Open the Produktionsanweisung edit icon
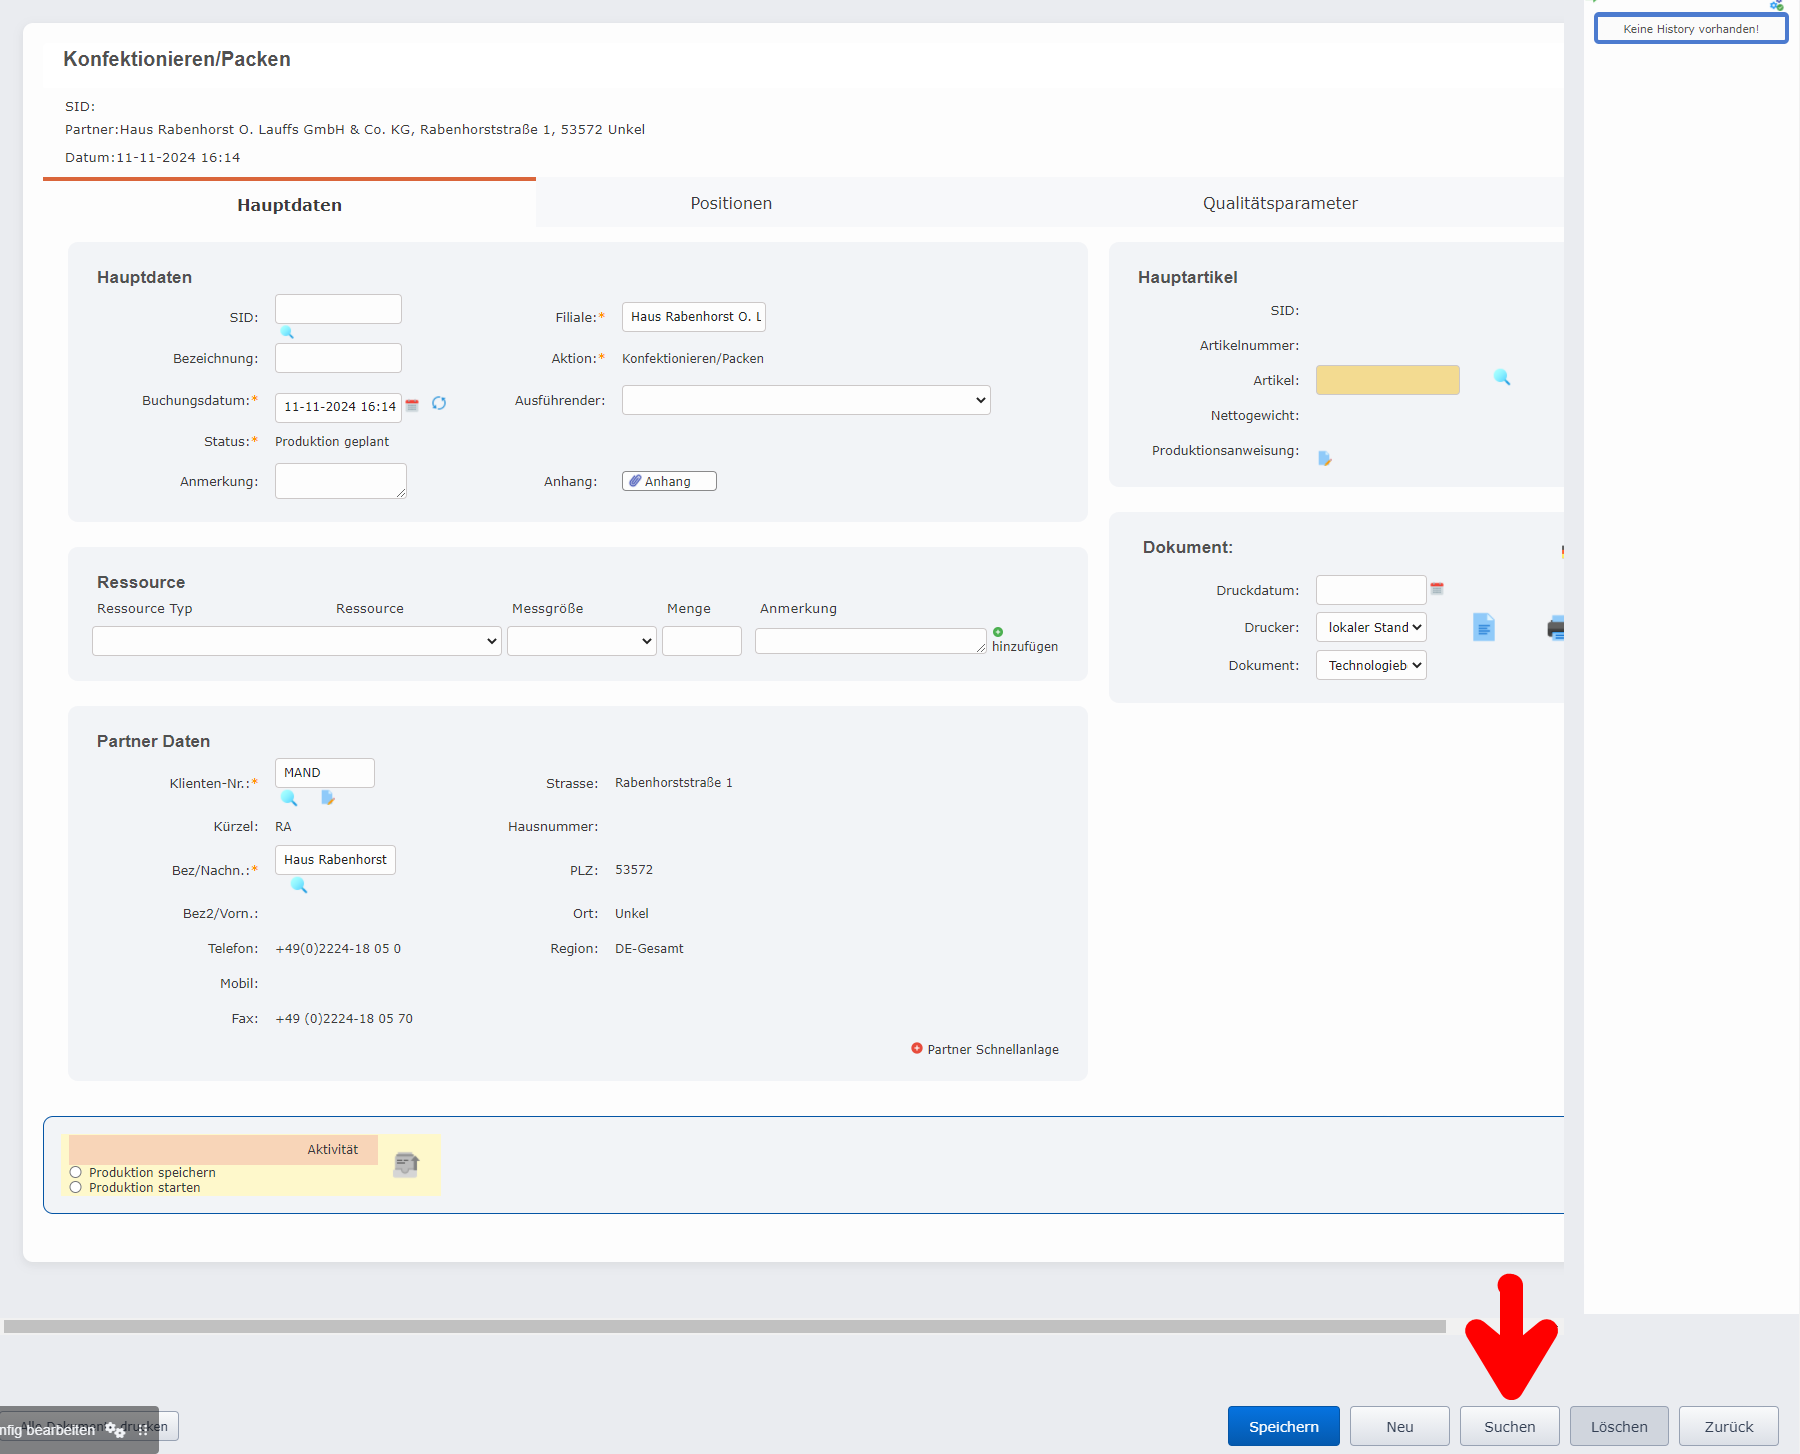 tap(1325, 458)
